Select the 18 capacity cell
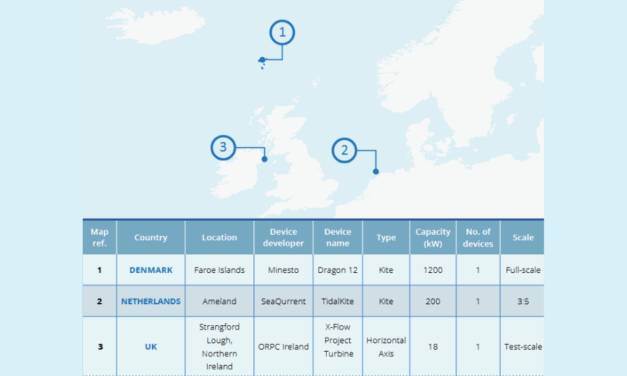Screen dimensions: 627x376 [x=433, y=346]
